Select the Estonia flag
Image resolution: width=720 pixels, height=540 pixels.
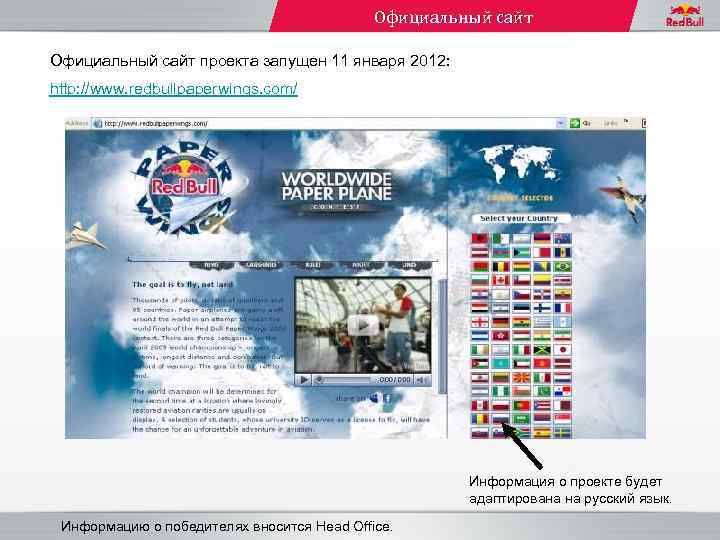[x=521, y=308]
